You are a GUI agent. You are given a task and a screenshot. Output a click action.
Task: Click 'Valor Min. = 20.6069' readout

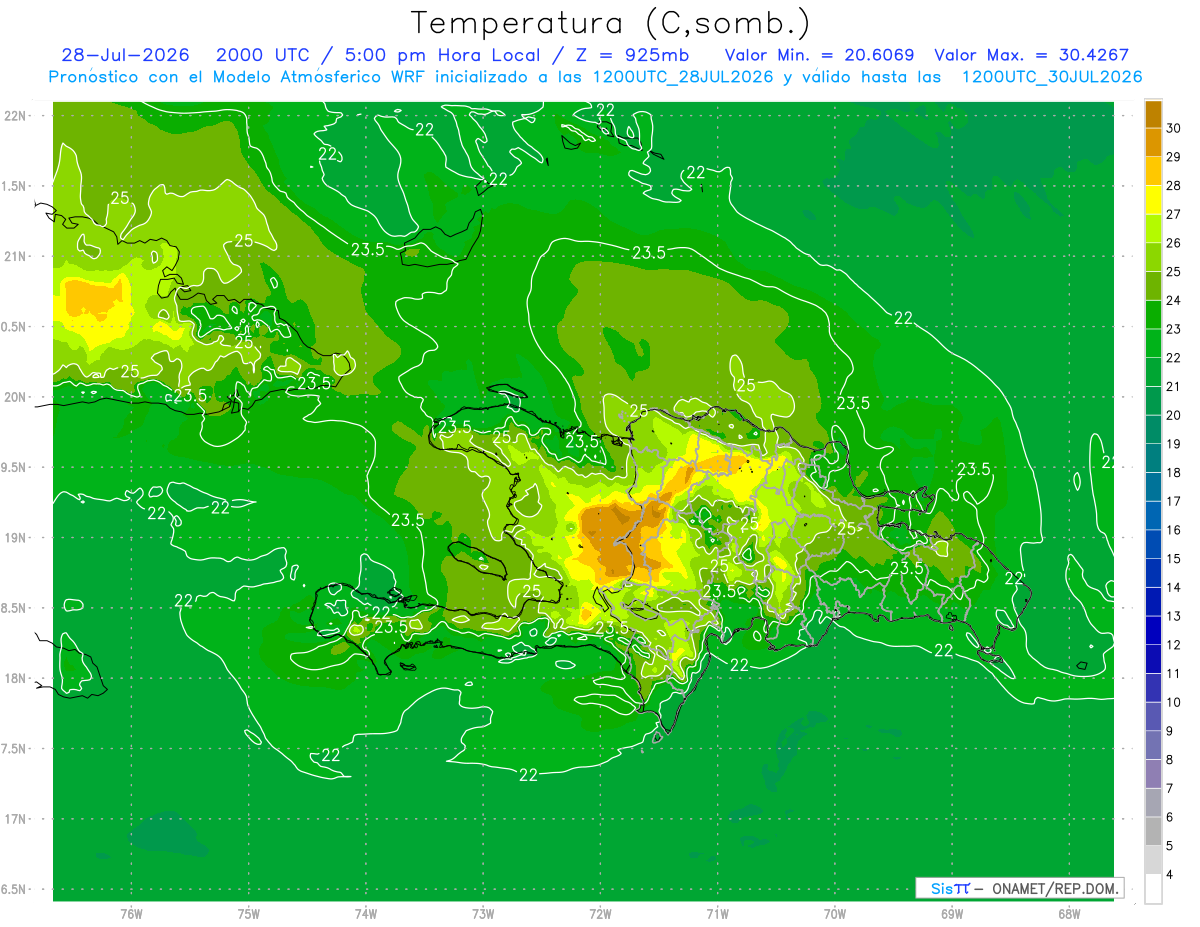[819, 55]
